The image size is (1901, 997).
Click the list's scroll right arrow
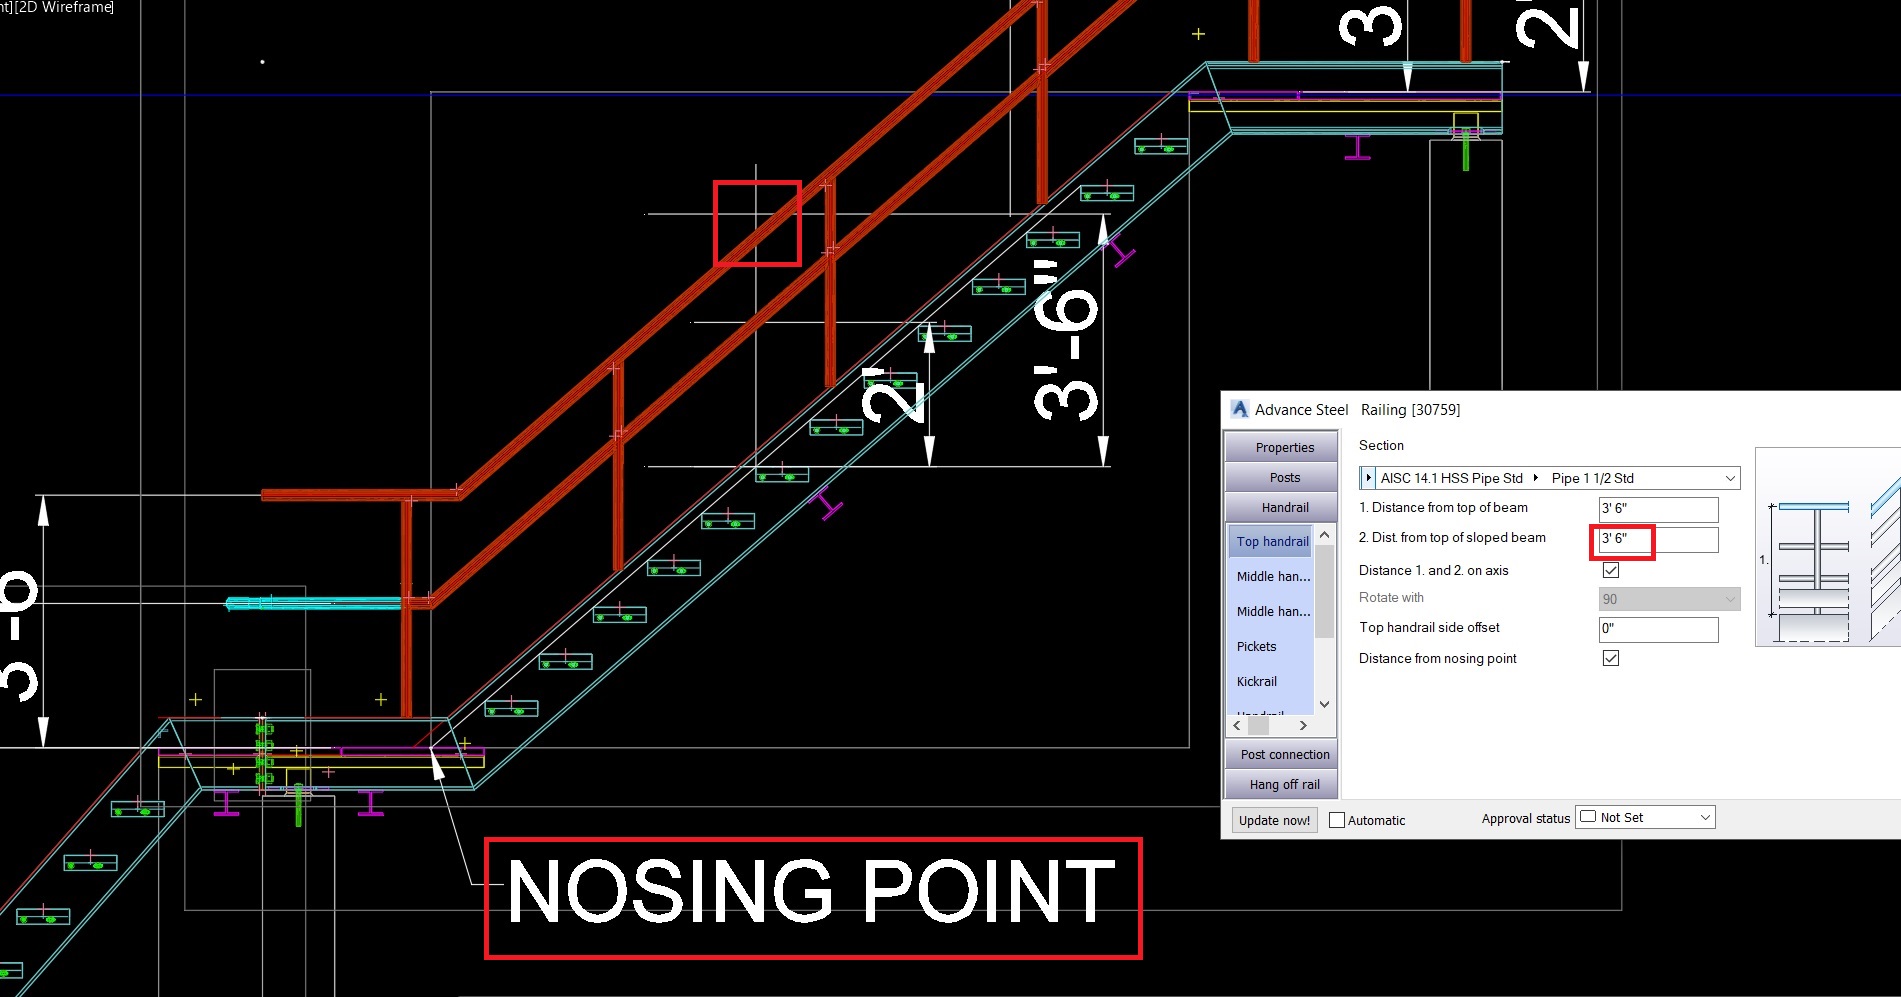(x=1303, y=725)
